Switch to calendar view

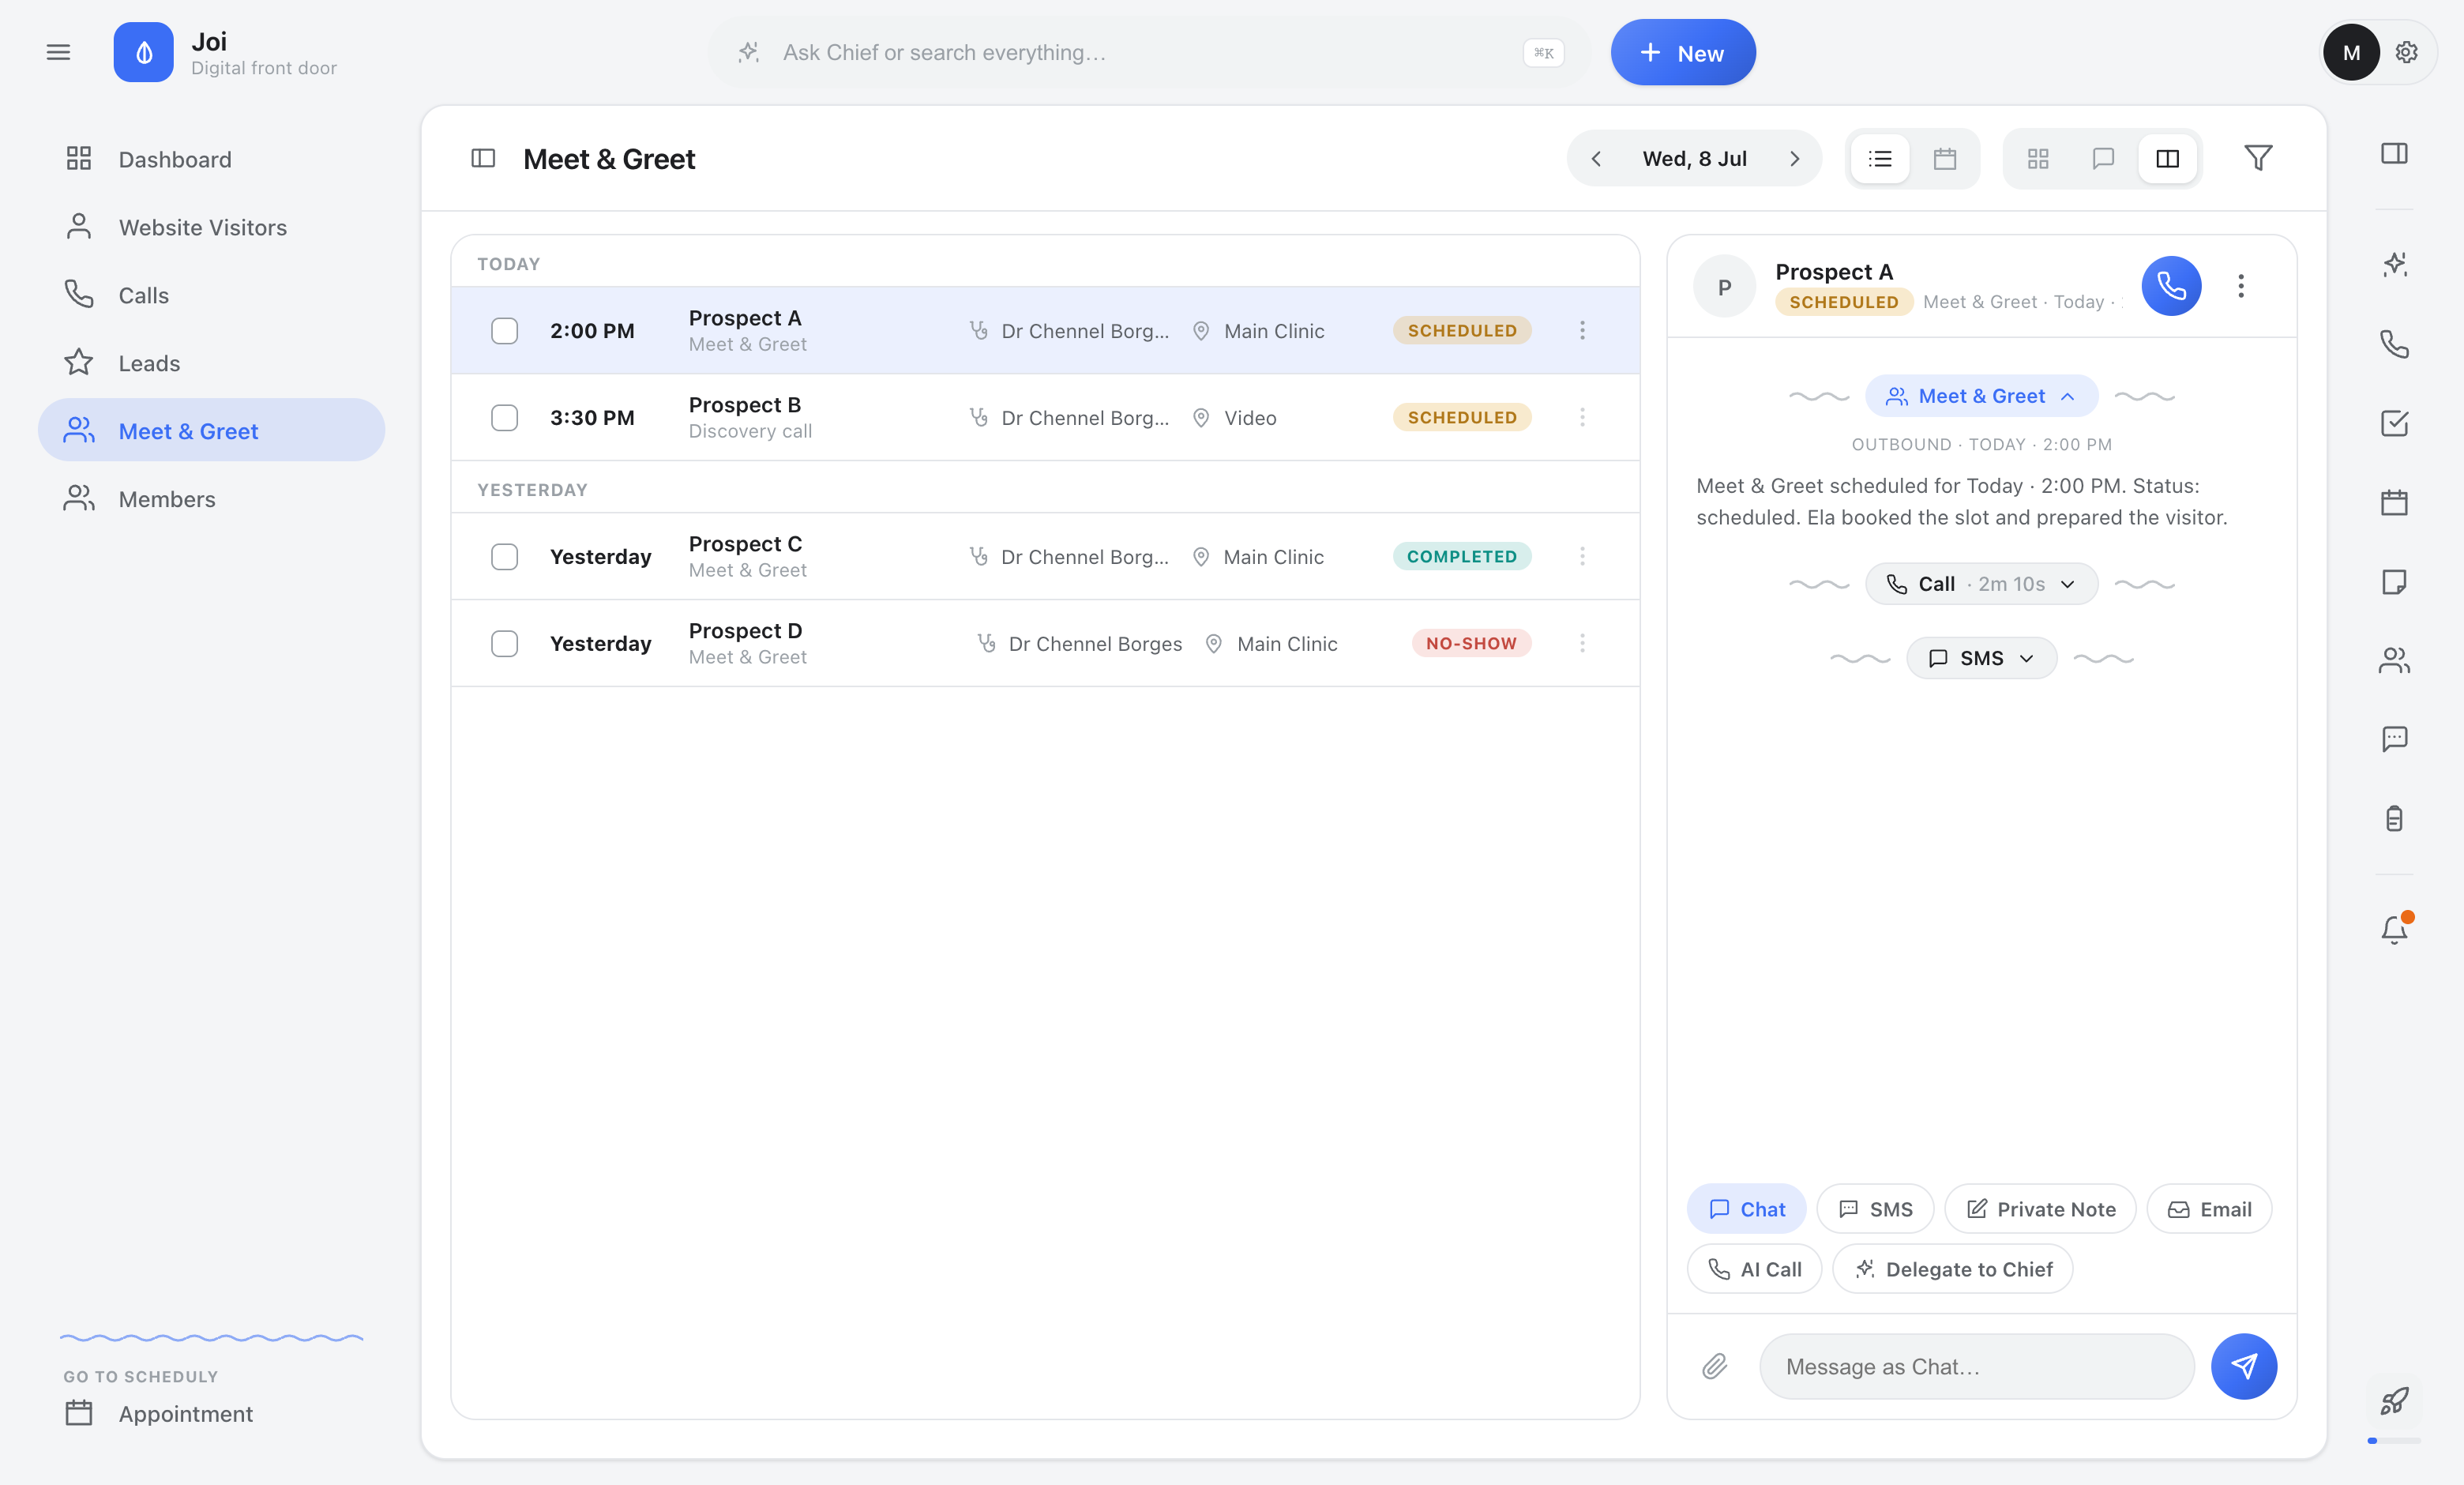tap(1944, 158)
